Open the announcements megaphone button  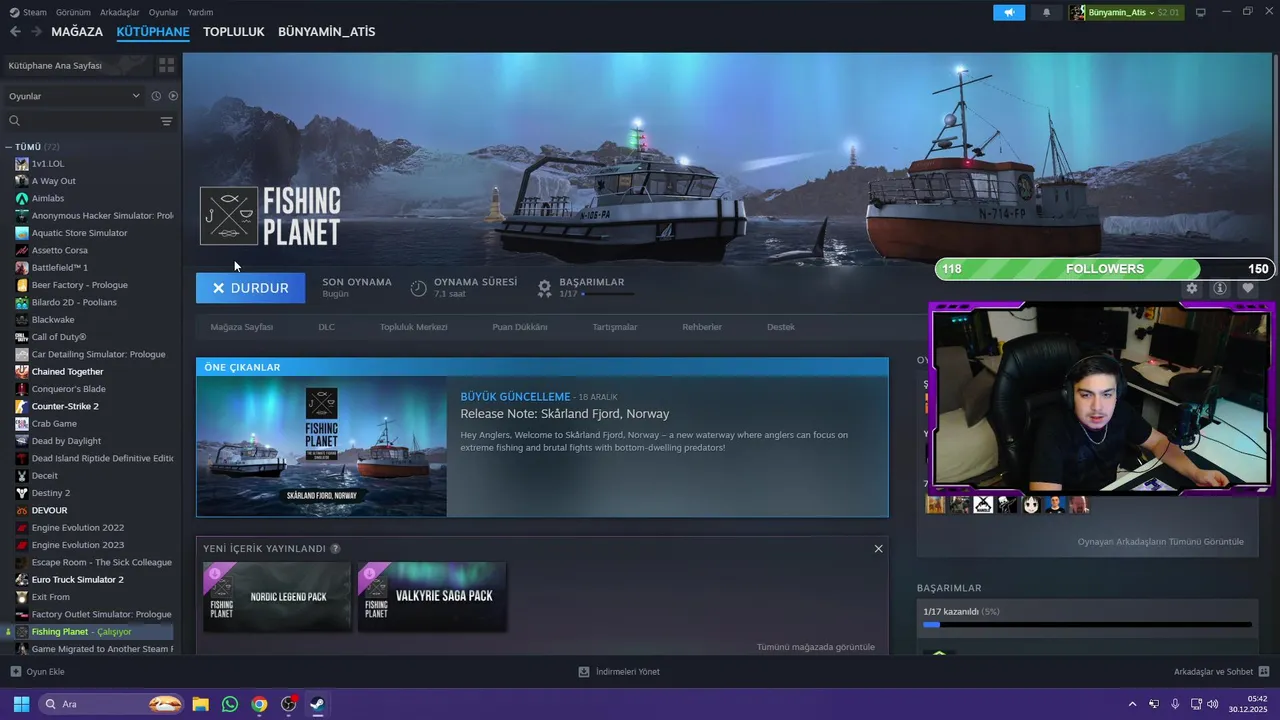(x=1009, y=12)
